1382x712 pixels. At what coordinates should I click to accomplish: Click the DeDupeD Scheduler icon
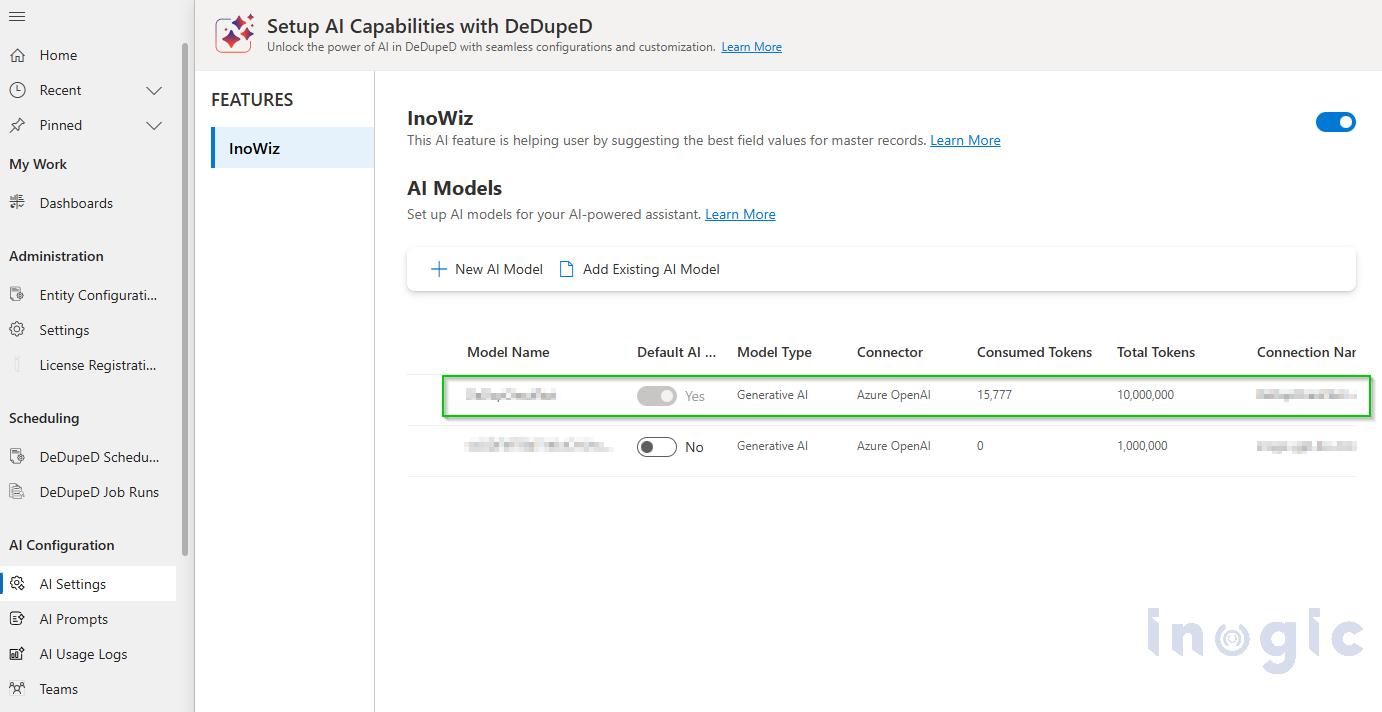click(17, 457)
